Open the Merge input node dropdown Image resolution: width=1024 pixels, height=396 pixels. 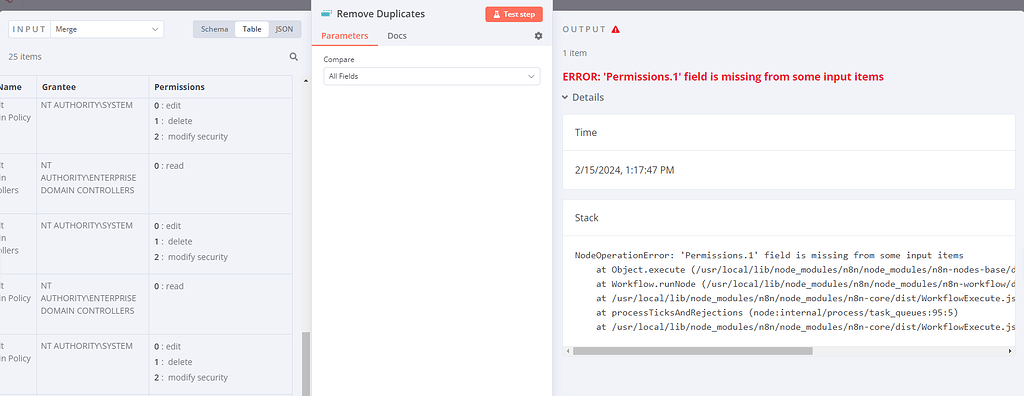click(107, 29)
